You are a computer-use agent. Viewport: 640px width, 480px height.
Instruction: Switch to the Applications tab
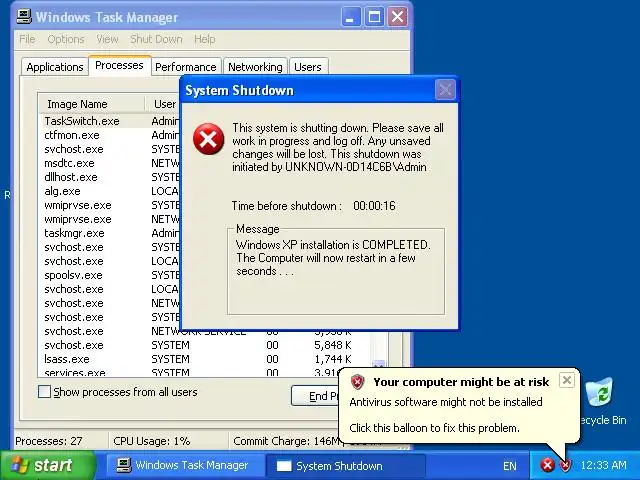(55, 67)
